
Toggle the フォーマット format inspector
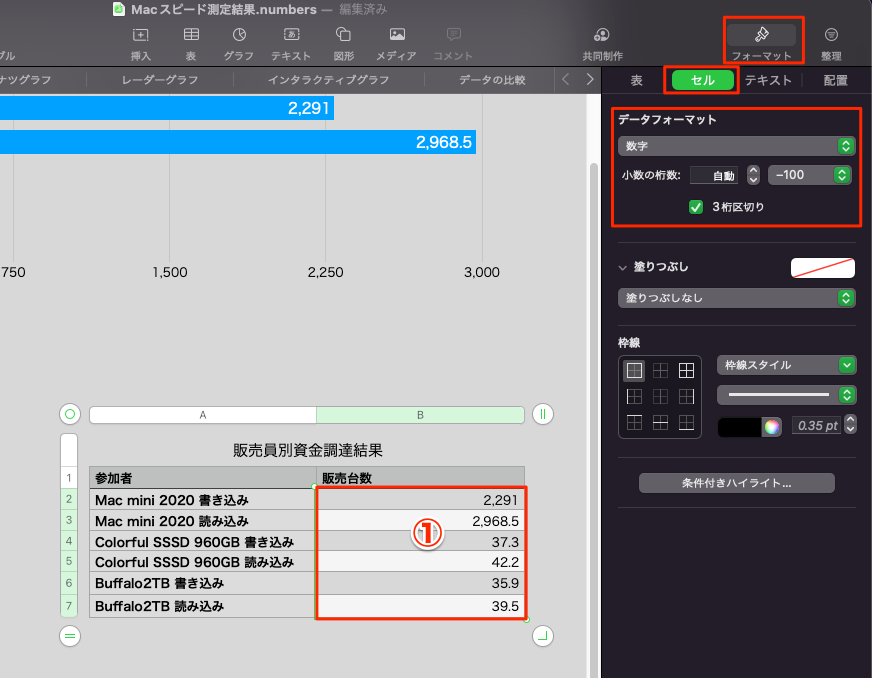tap(761, 35)
